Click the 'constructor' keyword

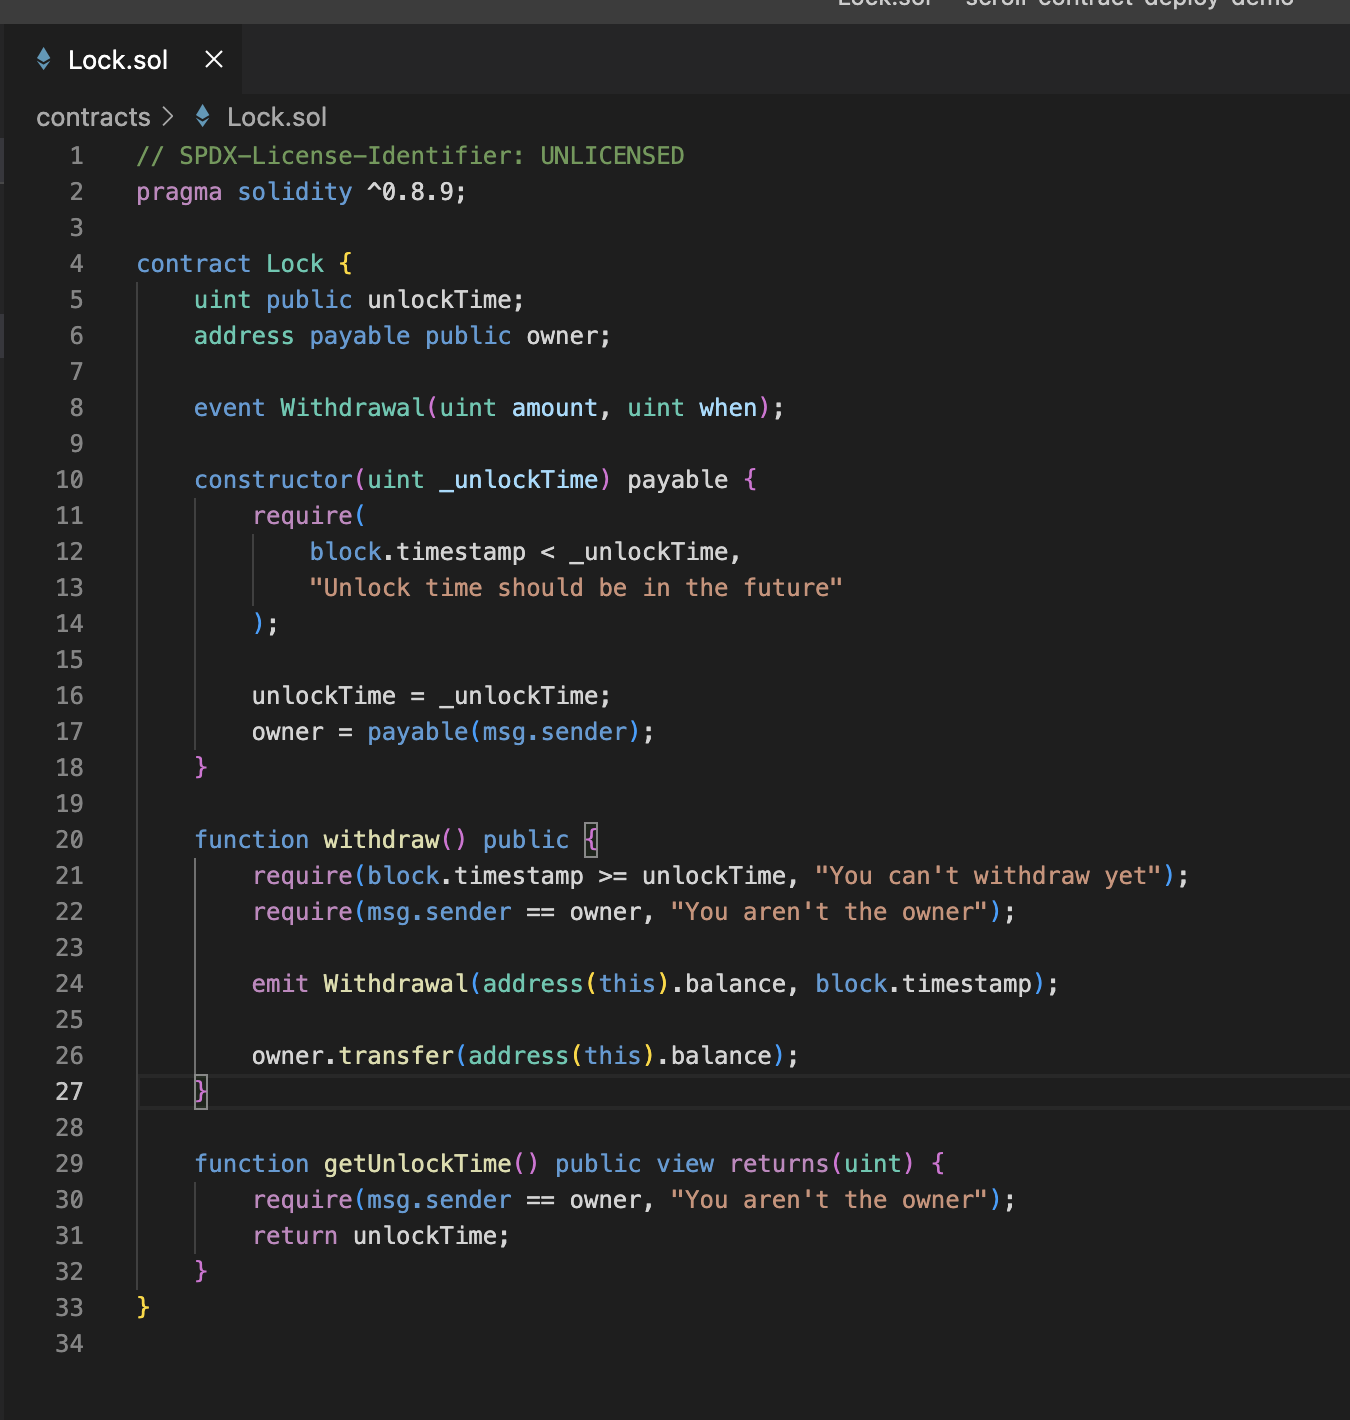click(x=273, y=480)
